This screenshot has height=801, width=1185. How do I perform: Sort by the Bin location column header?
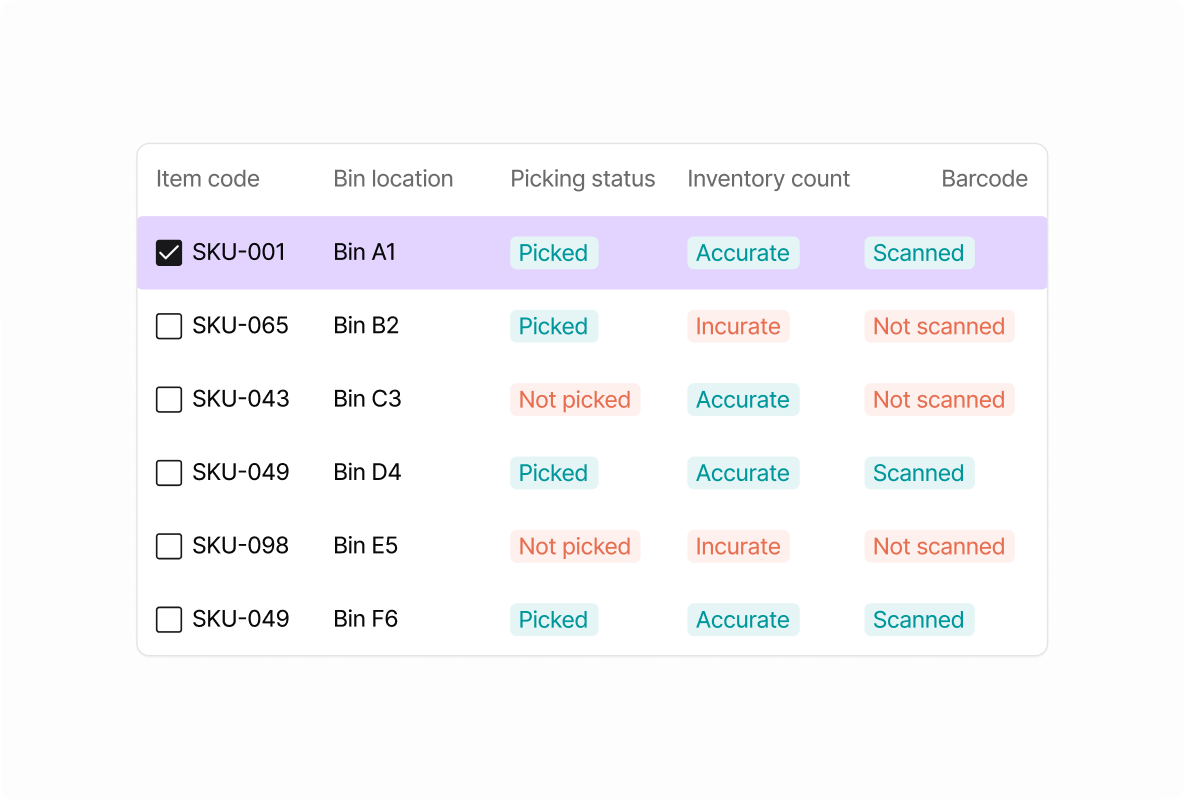click(393, 178)
